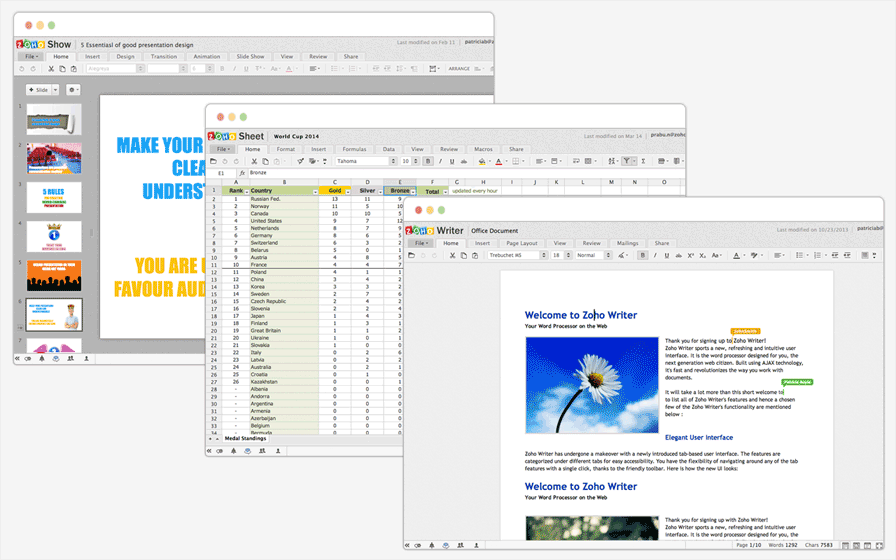Click the fx formula icon in Sheet

(241, 173)
